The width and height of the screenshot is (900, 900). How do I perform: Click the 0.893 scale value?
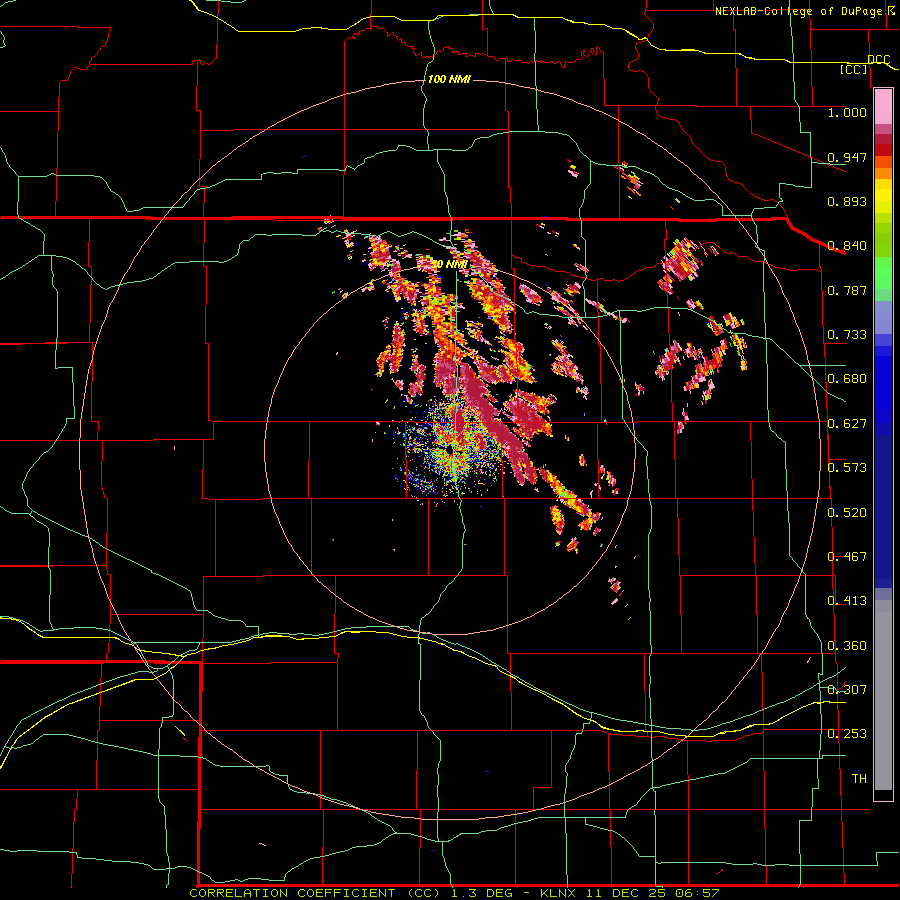847,201
